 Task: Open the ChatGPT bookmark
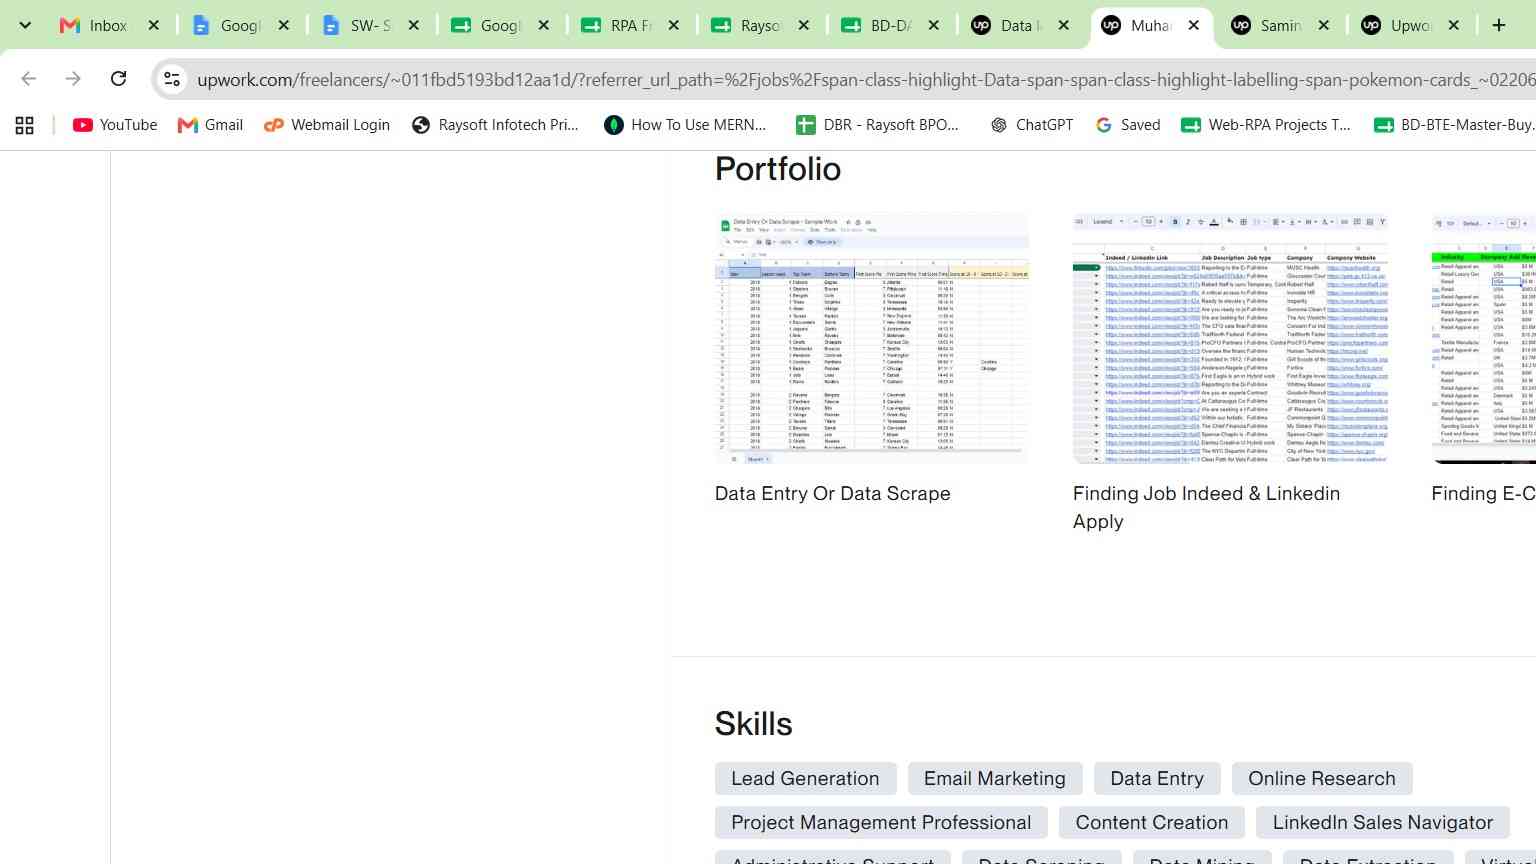1031,125
